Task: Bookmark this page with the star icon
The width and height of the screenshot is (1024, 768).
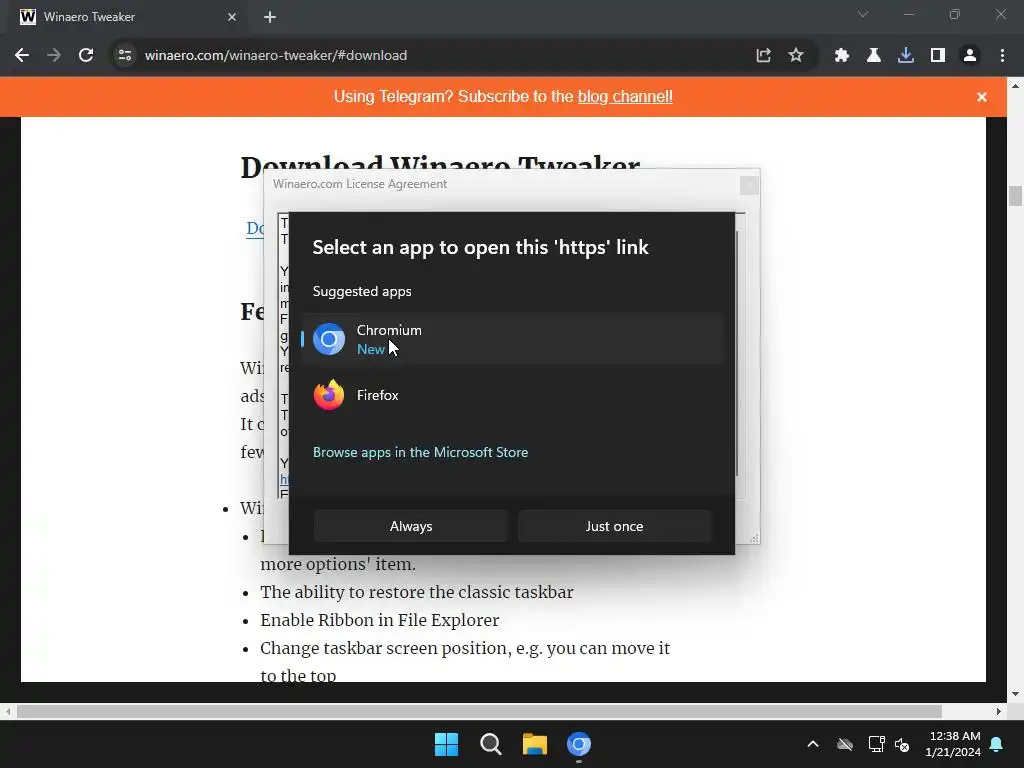Action: pos(795,56)
